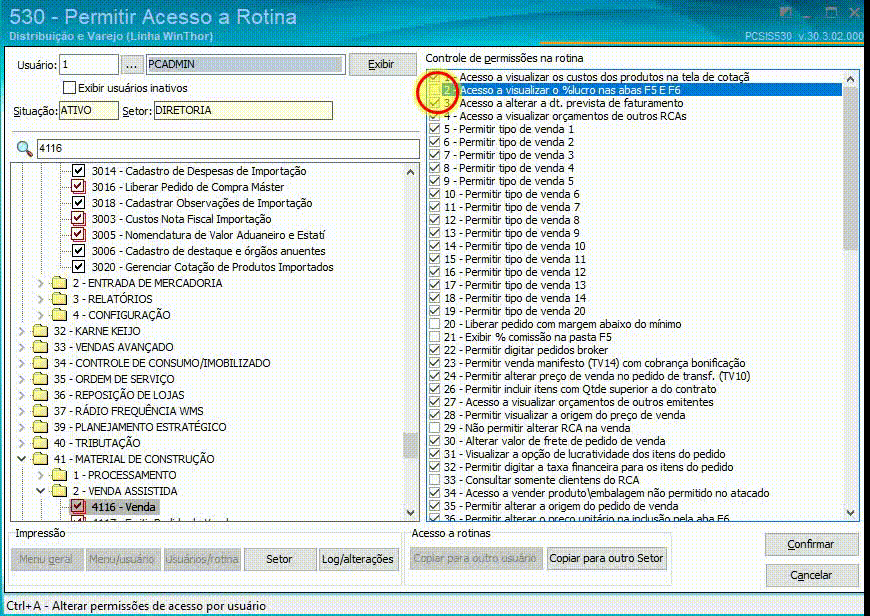Viewport: 870px width, 616px height.
Task: Check permission 29 - Não permitir alterar RCA
Action: (434, 428)
